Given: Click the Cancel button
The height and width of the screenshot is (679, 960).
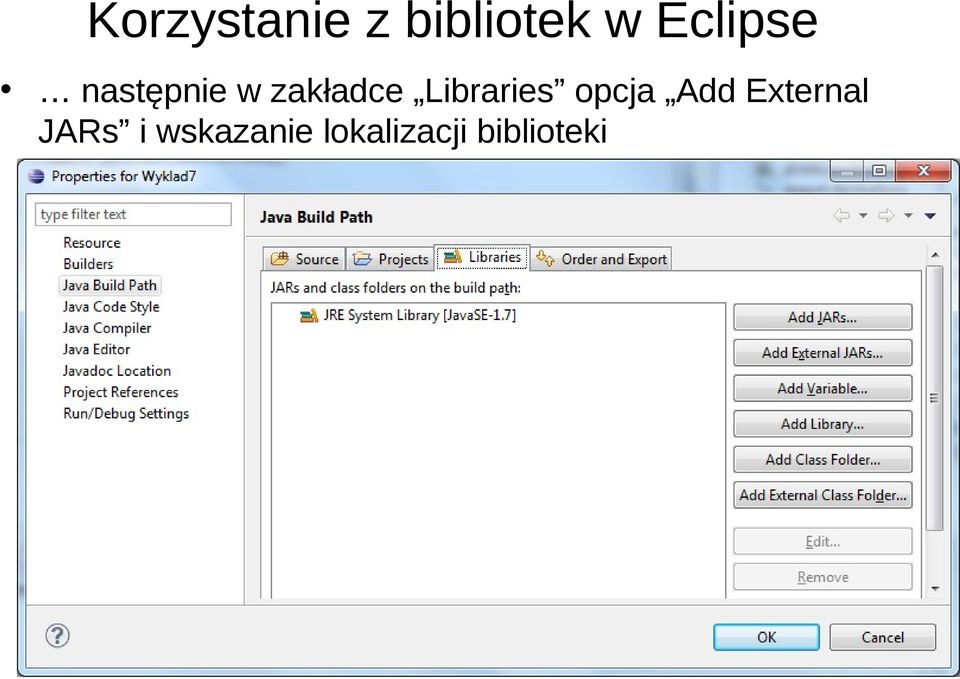Looking at the screenshot, I should [882, 637].
